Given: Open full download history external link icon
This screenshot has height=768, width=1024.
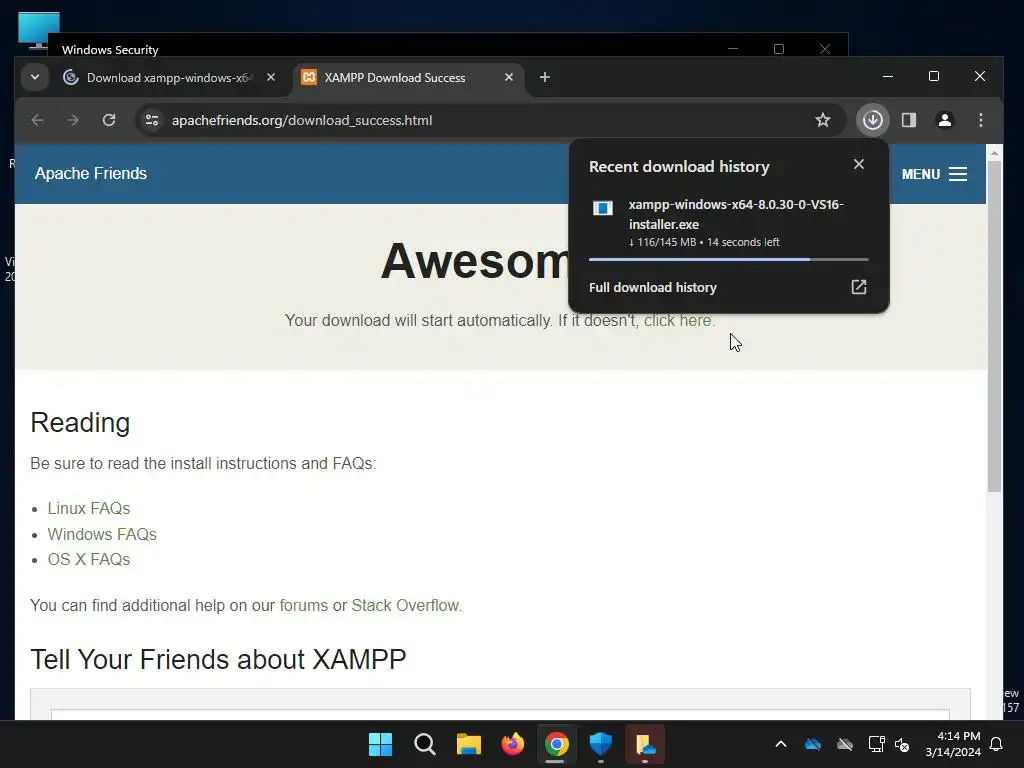Looking at the screenshot, I should point(859,287).
